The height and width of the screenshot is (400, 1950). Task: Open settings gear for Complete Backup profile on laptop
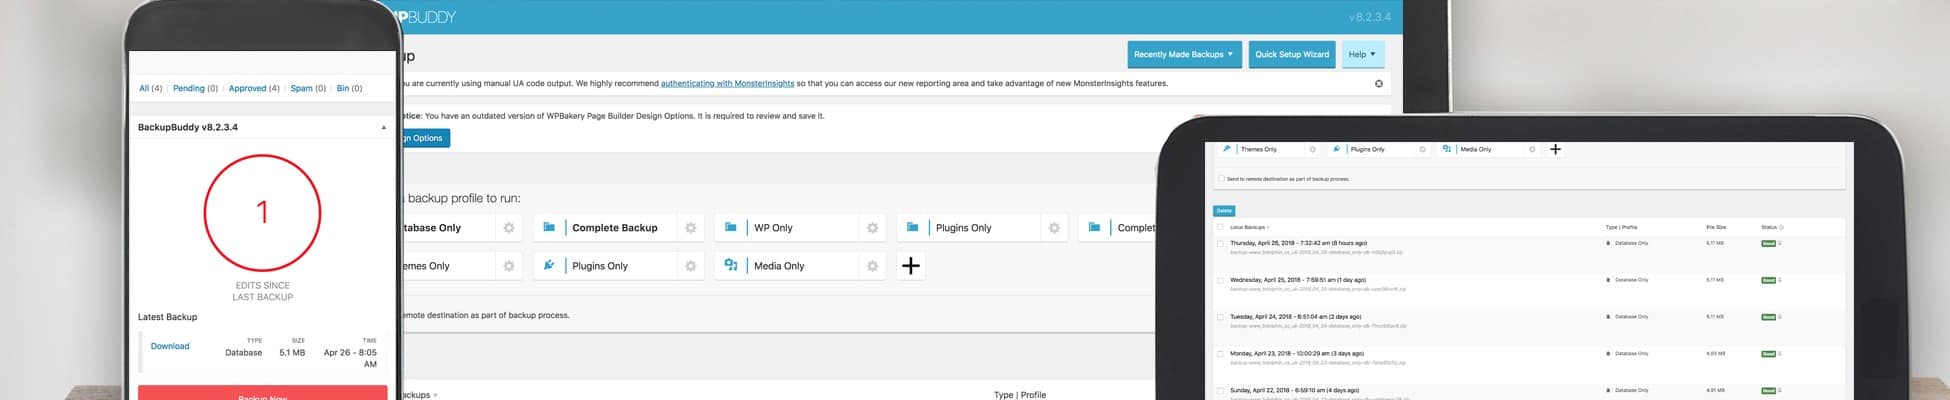coord(691,228)
